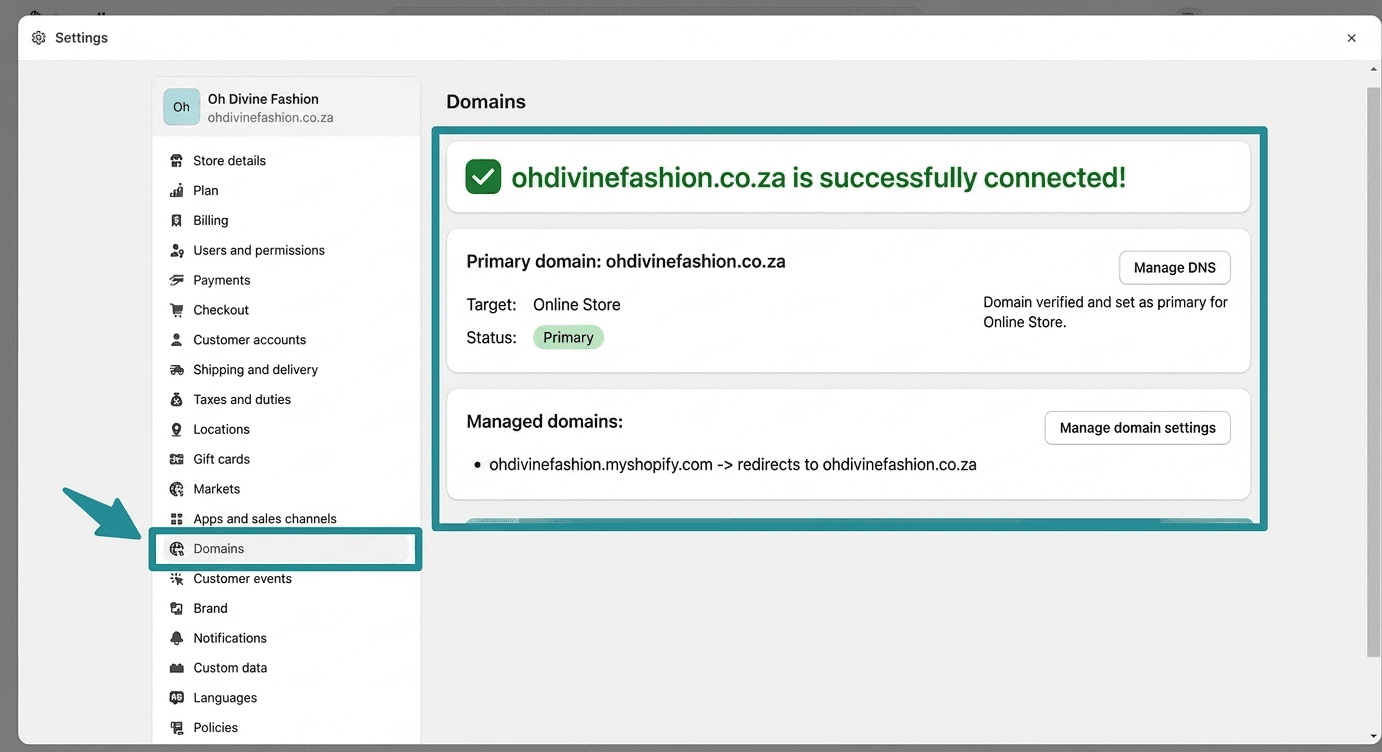Viewport: 1382px width, 752px height.
Task: Click the Settings gear icon in header
Action: coord(39,38)
